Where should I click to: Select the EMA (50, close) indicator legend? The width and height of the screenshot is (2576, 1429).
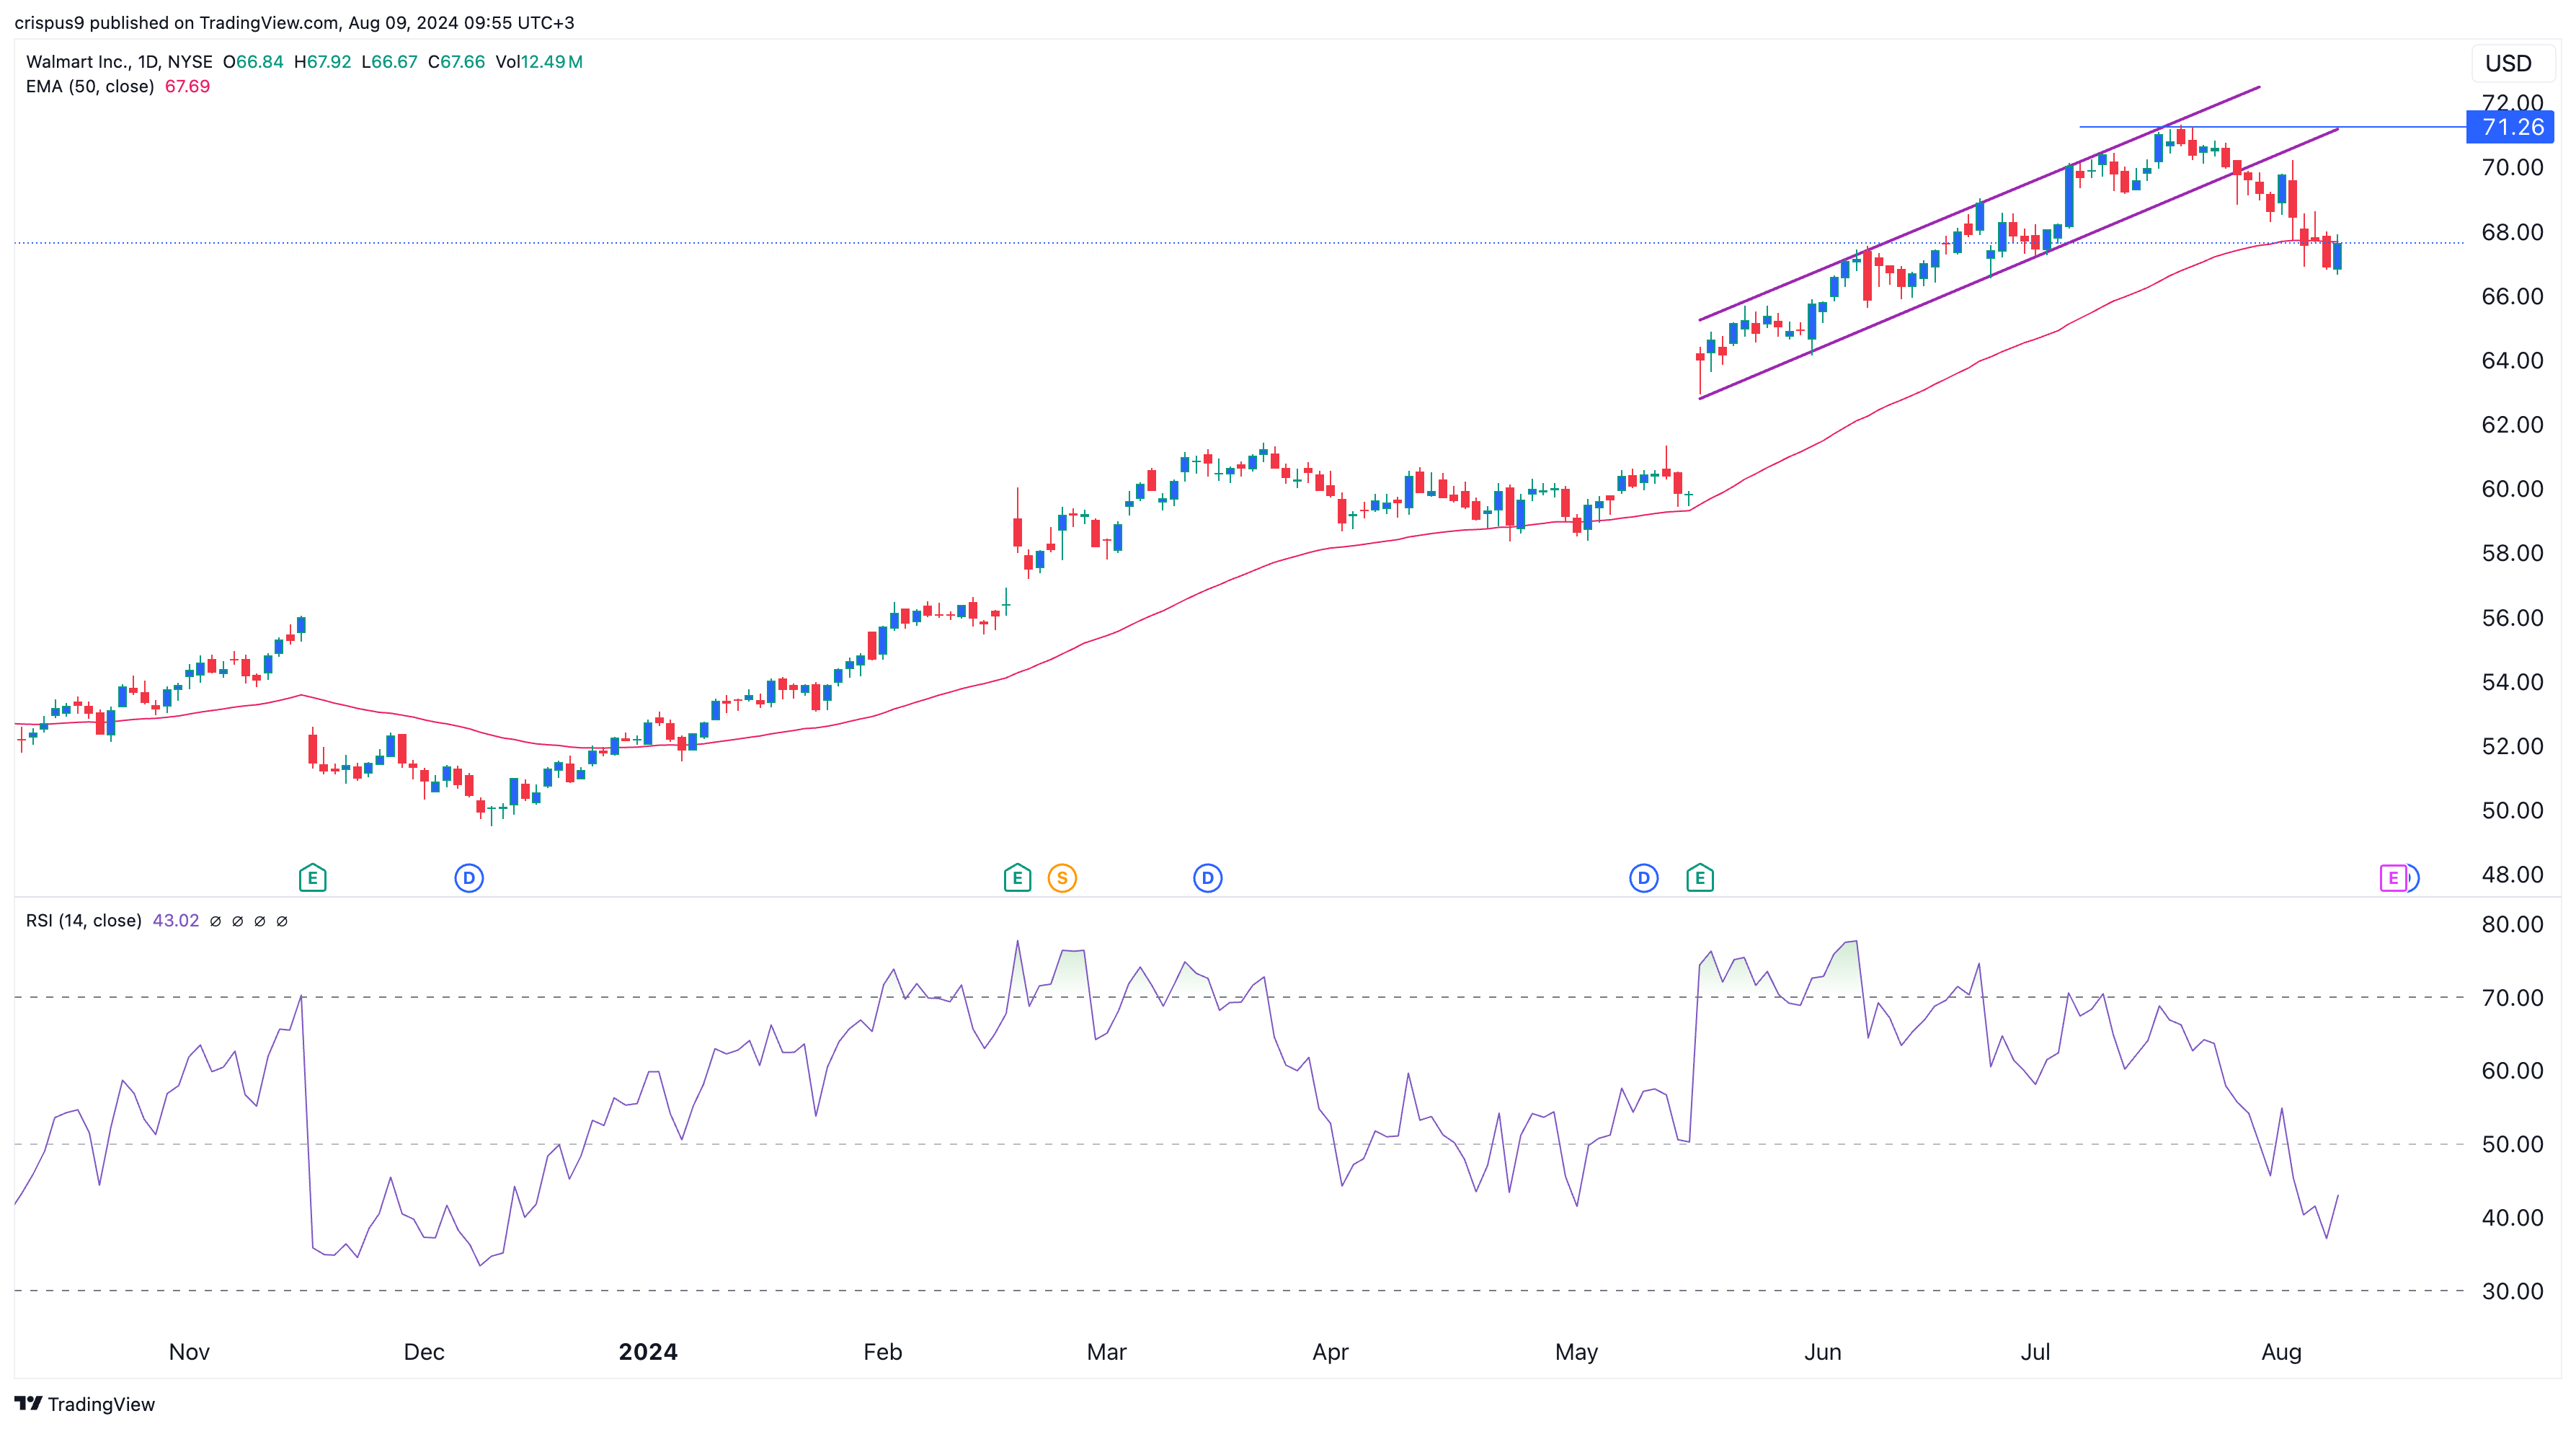click(90, 86)
